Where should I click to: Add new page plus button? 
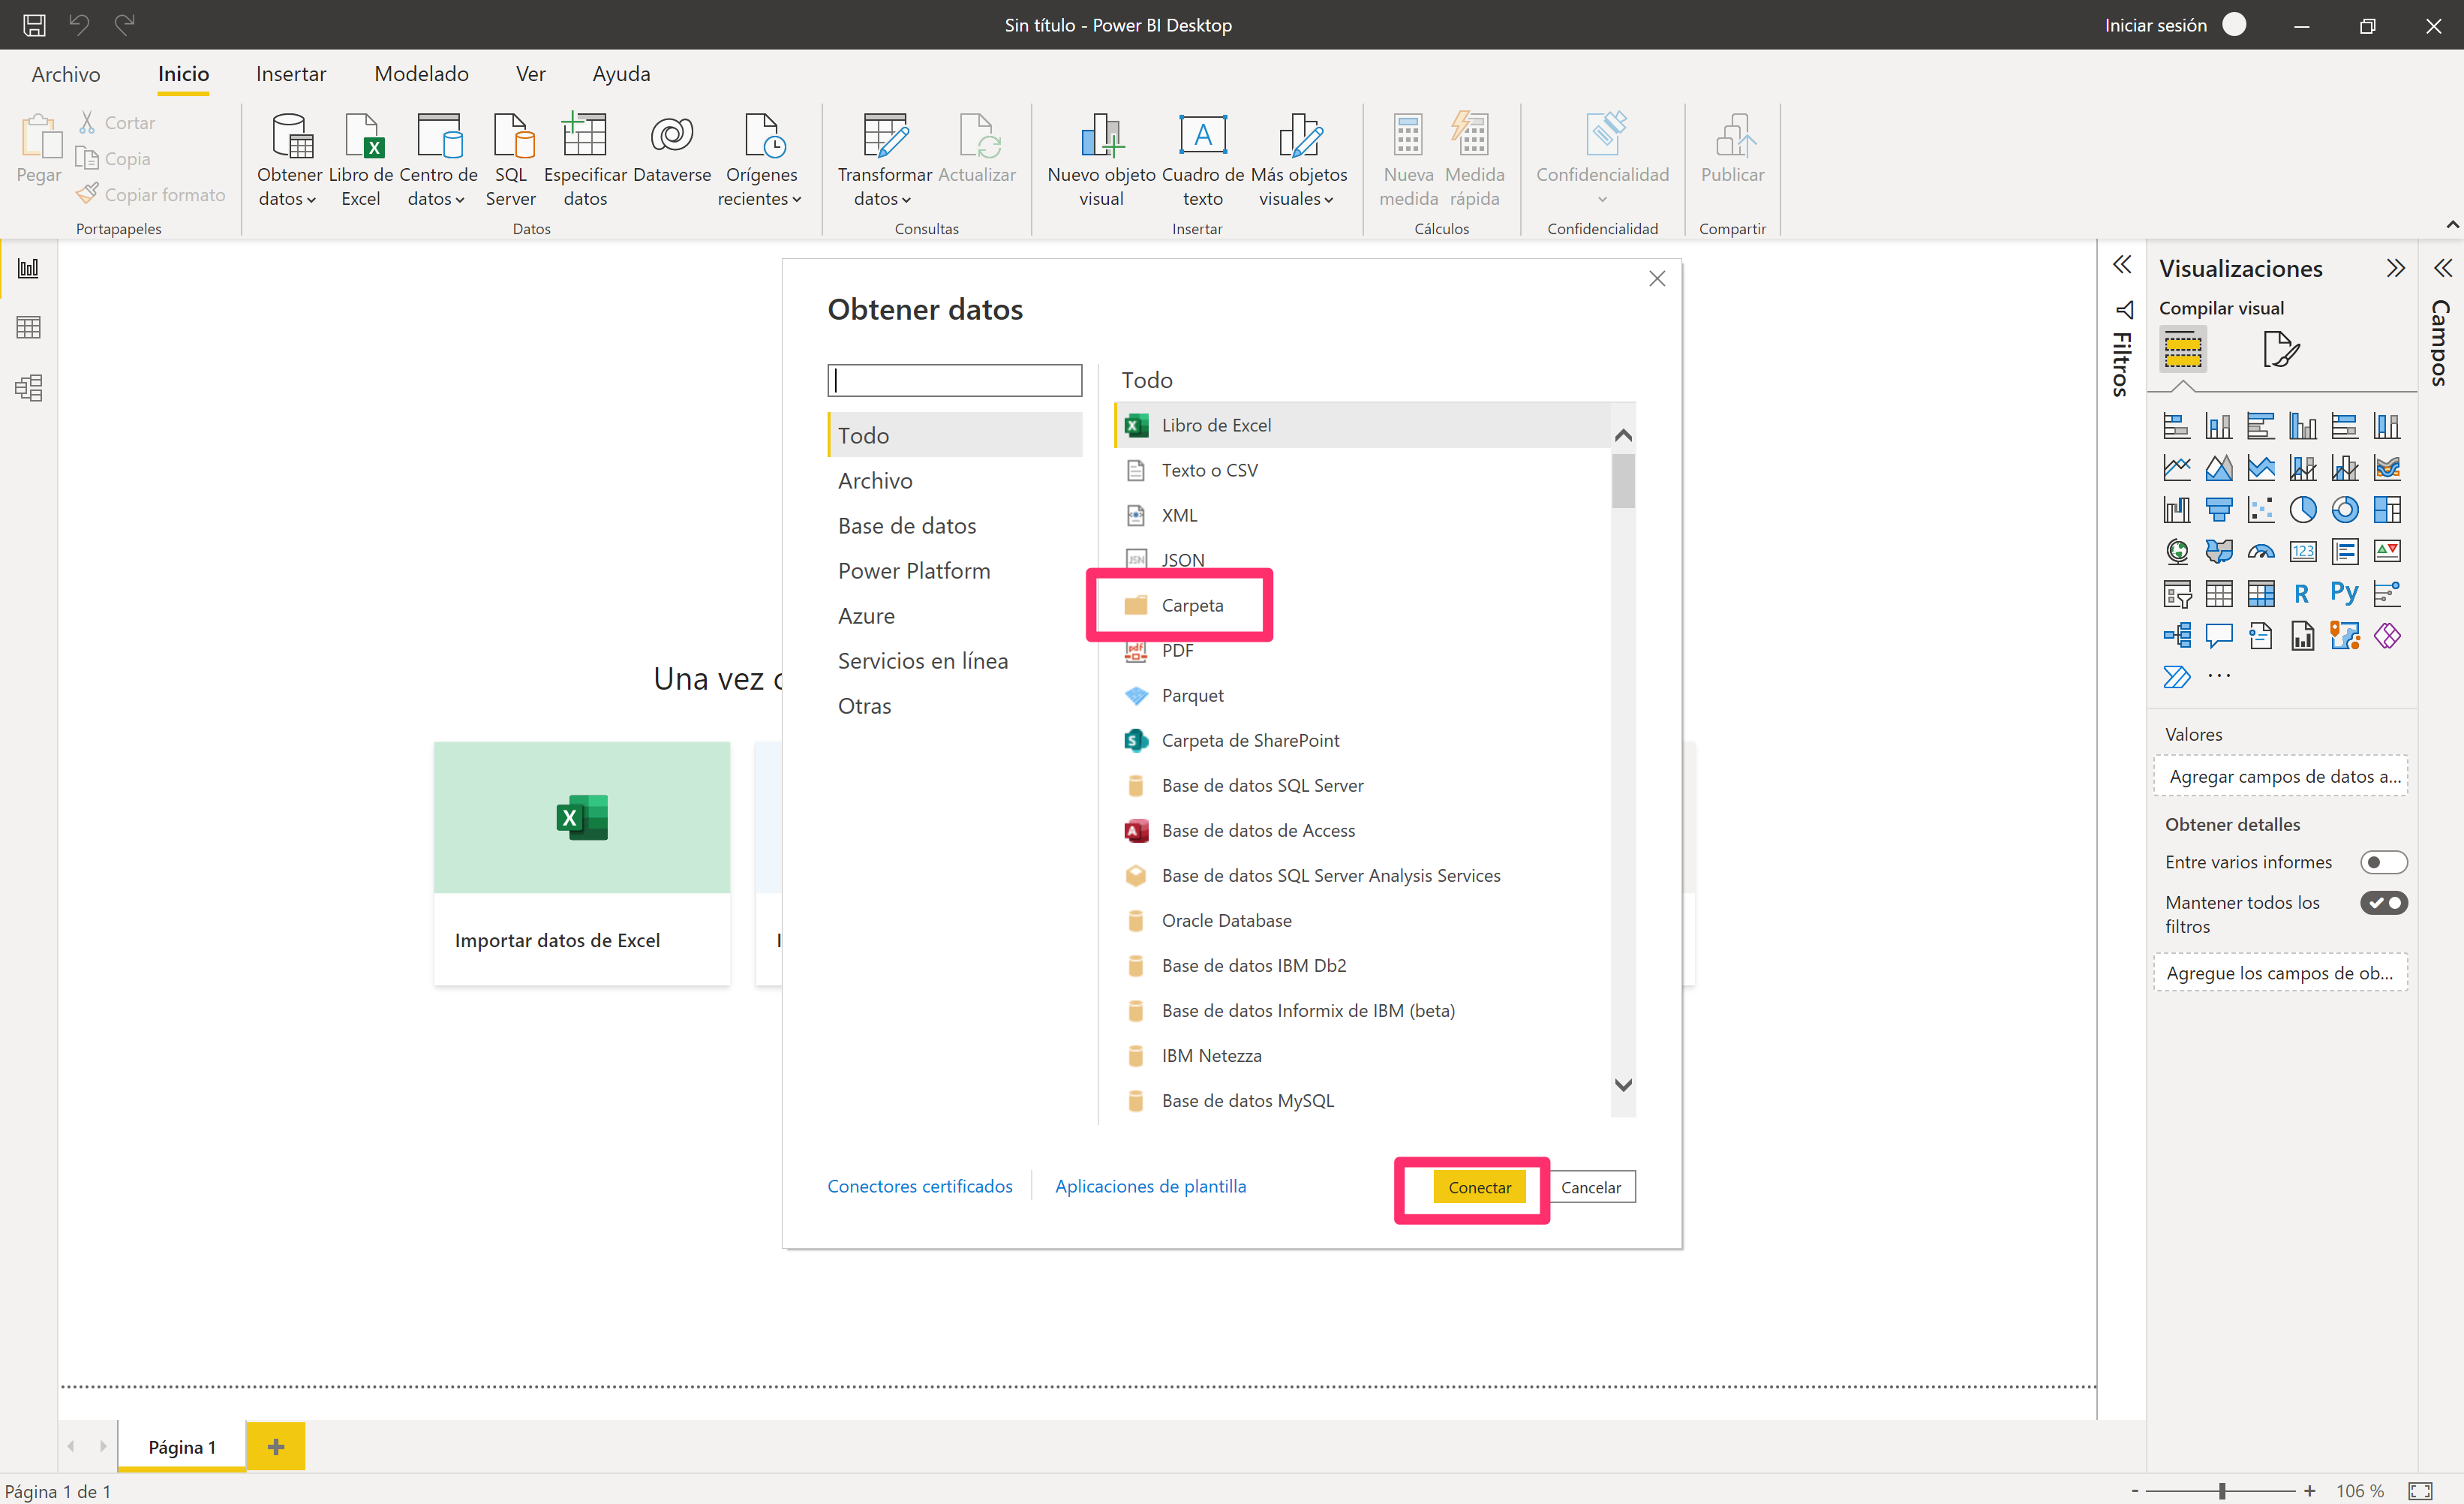pyautogui.click(x=276, y=1446)
